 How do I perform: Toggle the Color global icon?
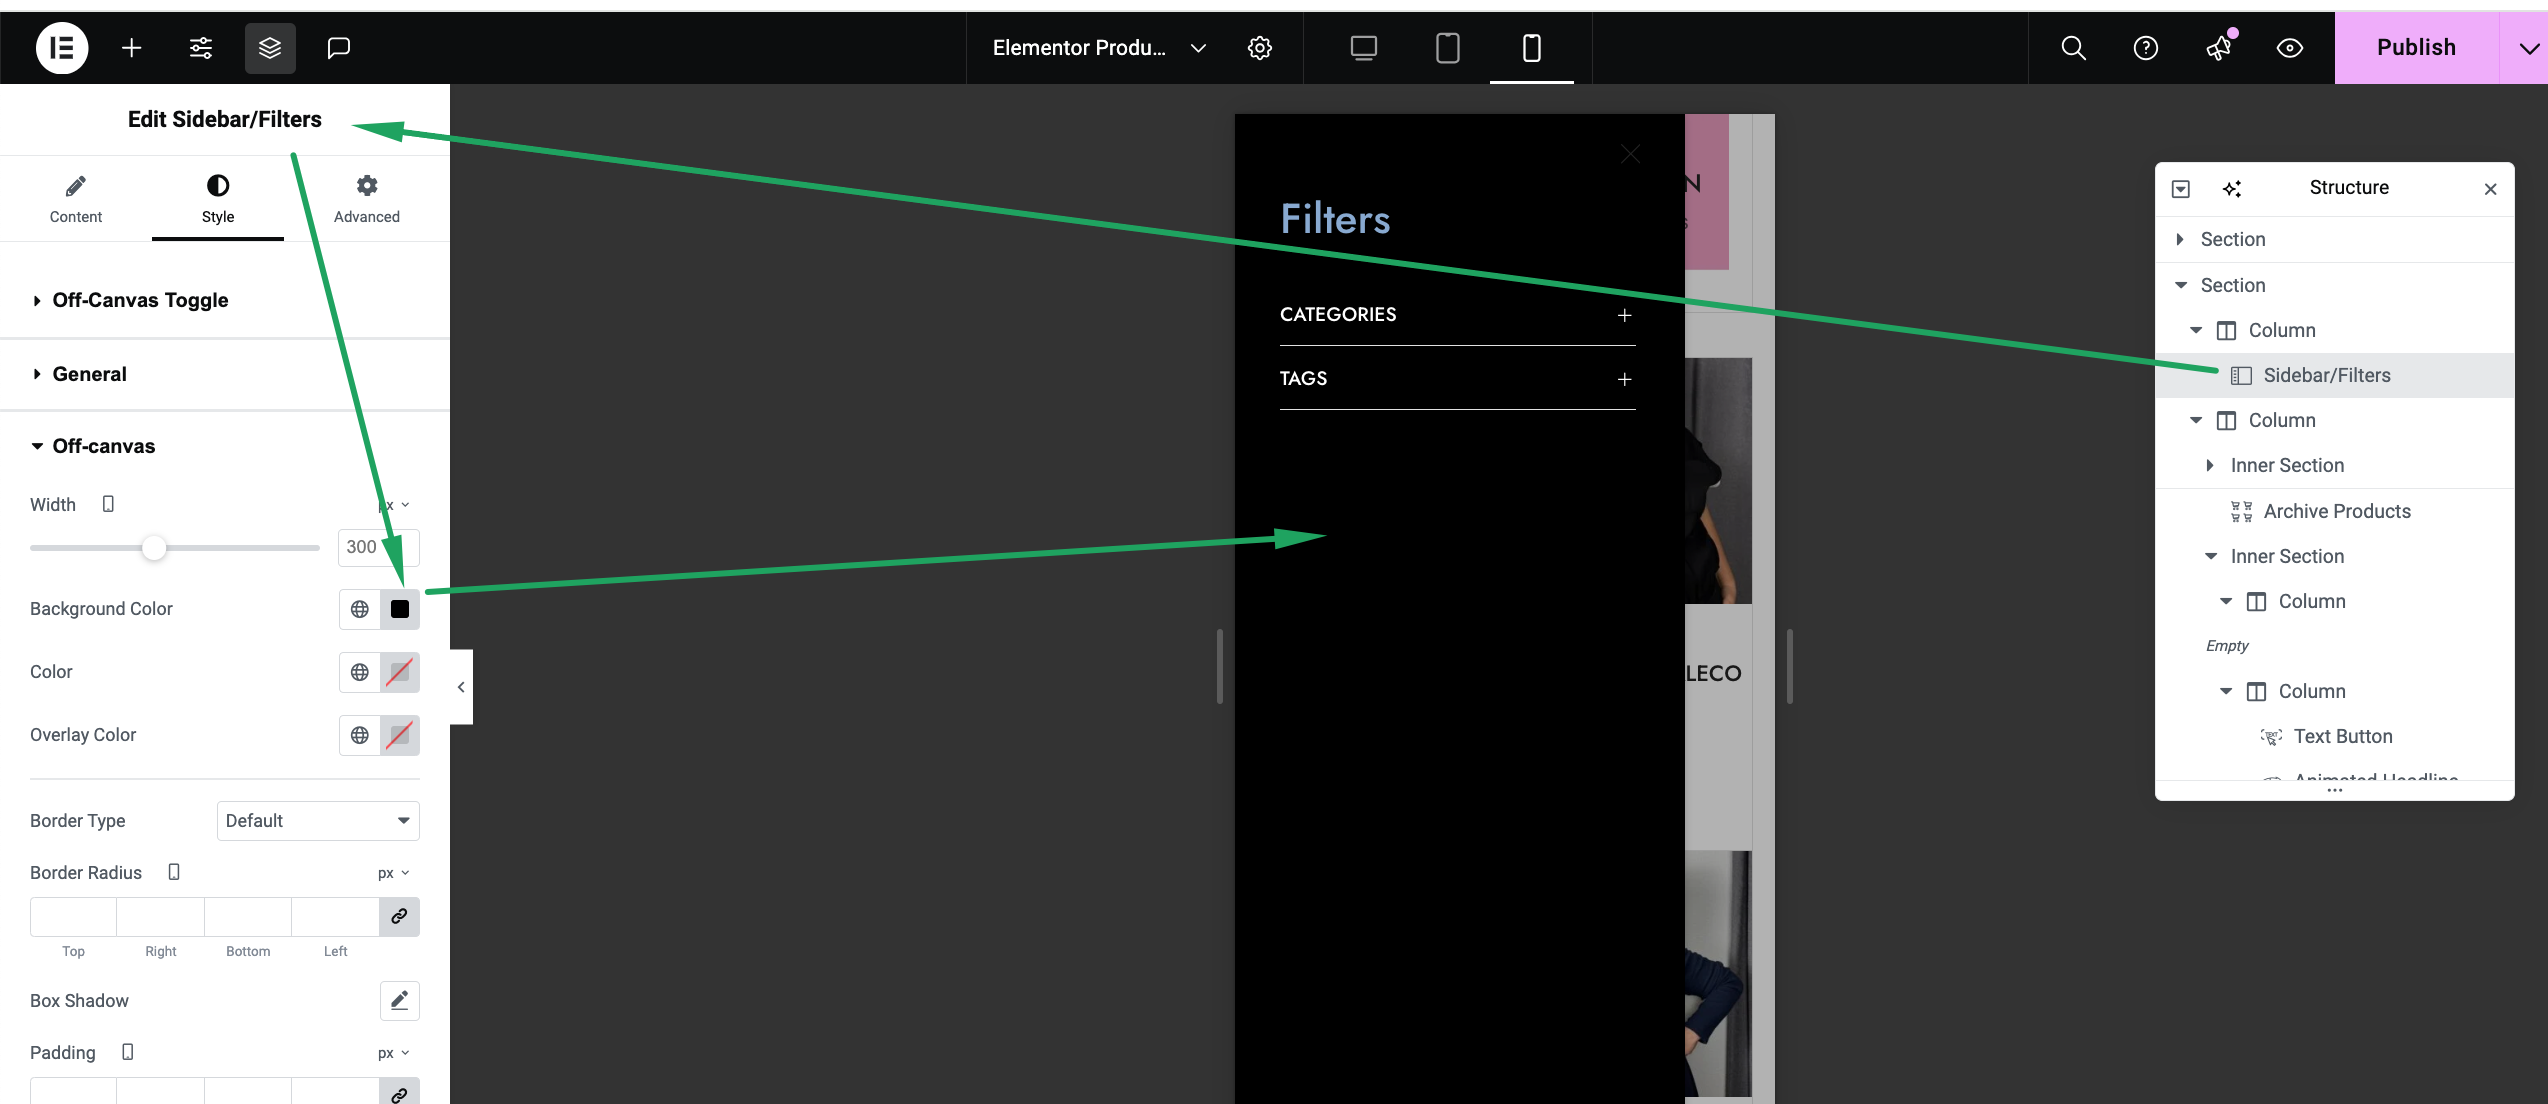click(x=359, y=672)
